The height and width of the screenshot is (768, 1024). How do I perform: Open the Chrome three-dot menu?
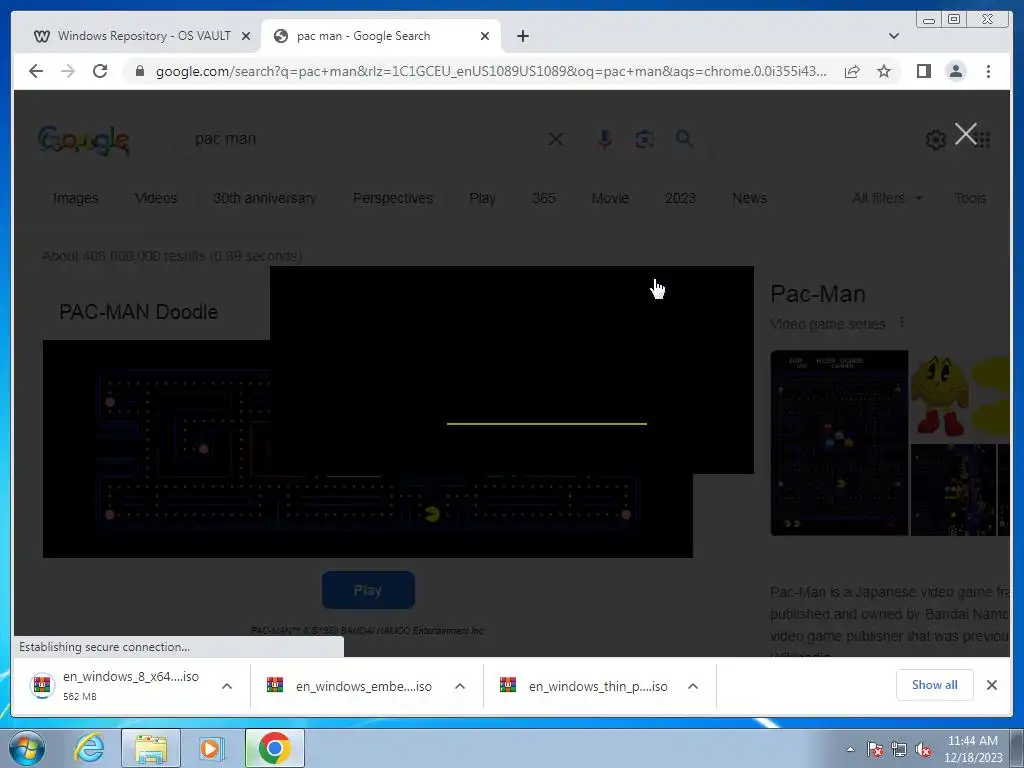coord(988,71)
